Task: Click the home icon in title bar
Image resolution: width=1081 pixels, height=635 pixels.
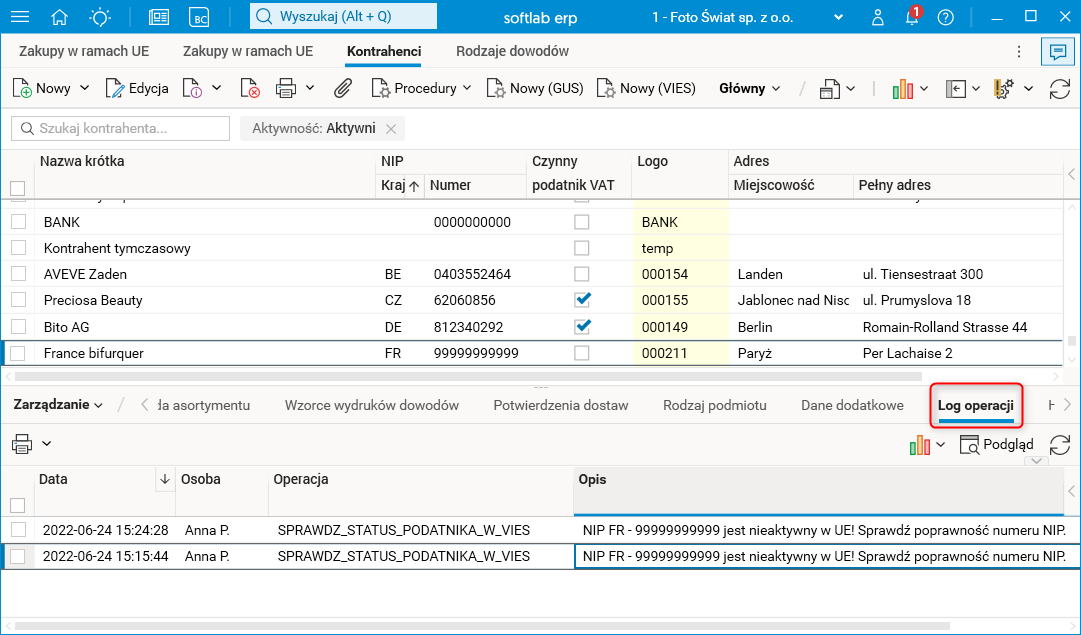Action: [x=60, y=17]
